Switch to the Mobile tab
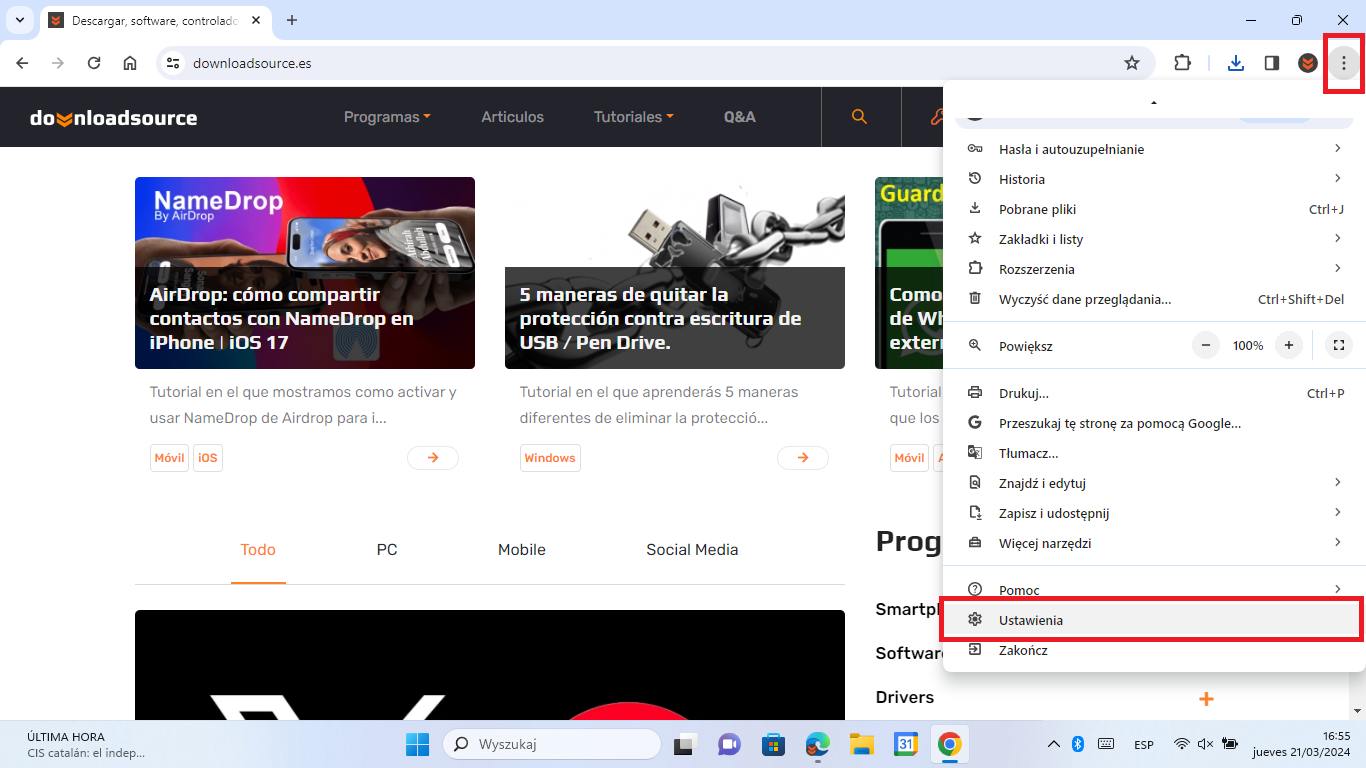 [x=522, y=550]
